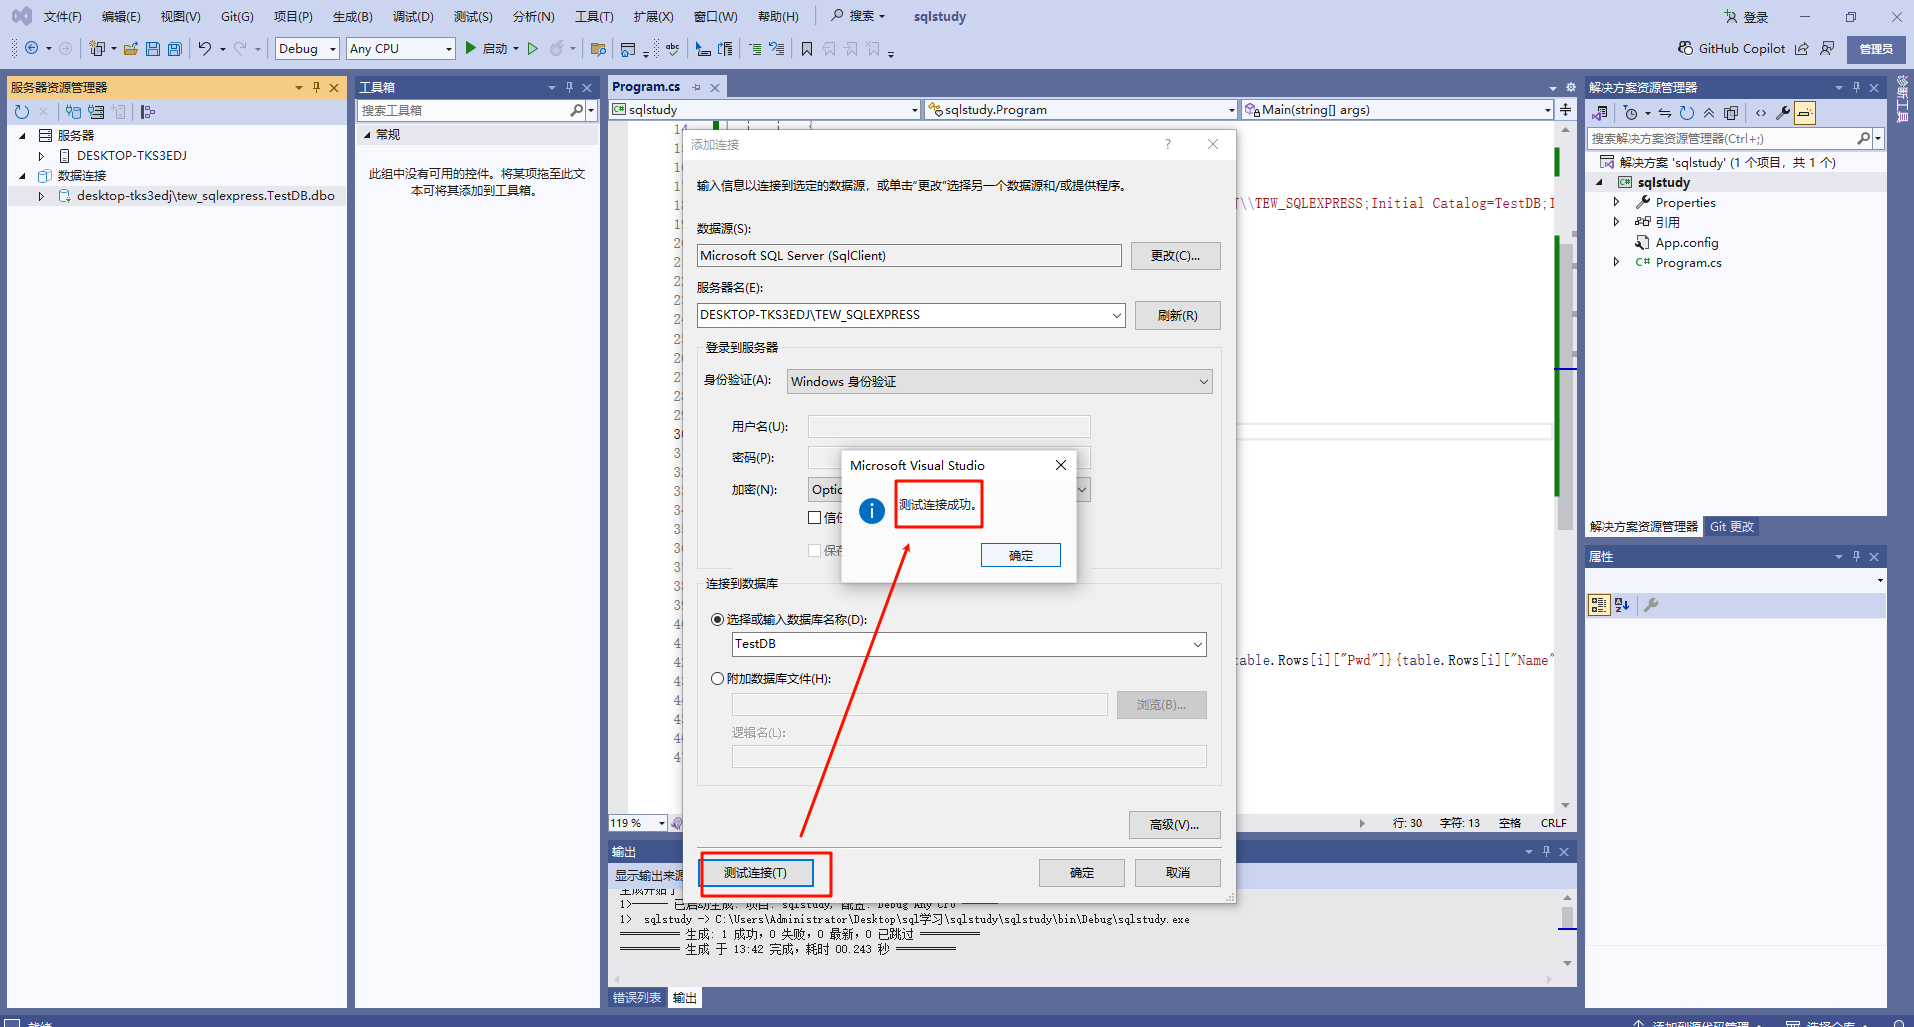The width and height of the screenshot is (1914, 1027).
Task: Toggle auto-hide pin of Server Explorer panel
Action: click(316, 87)
